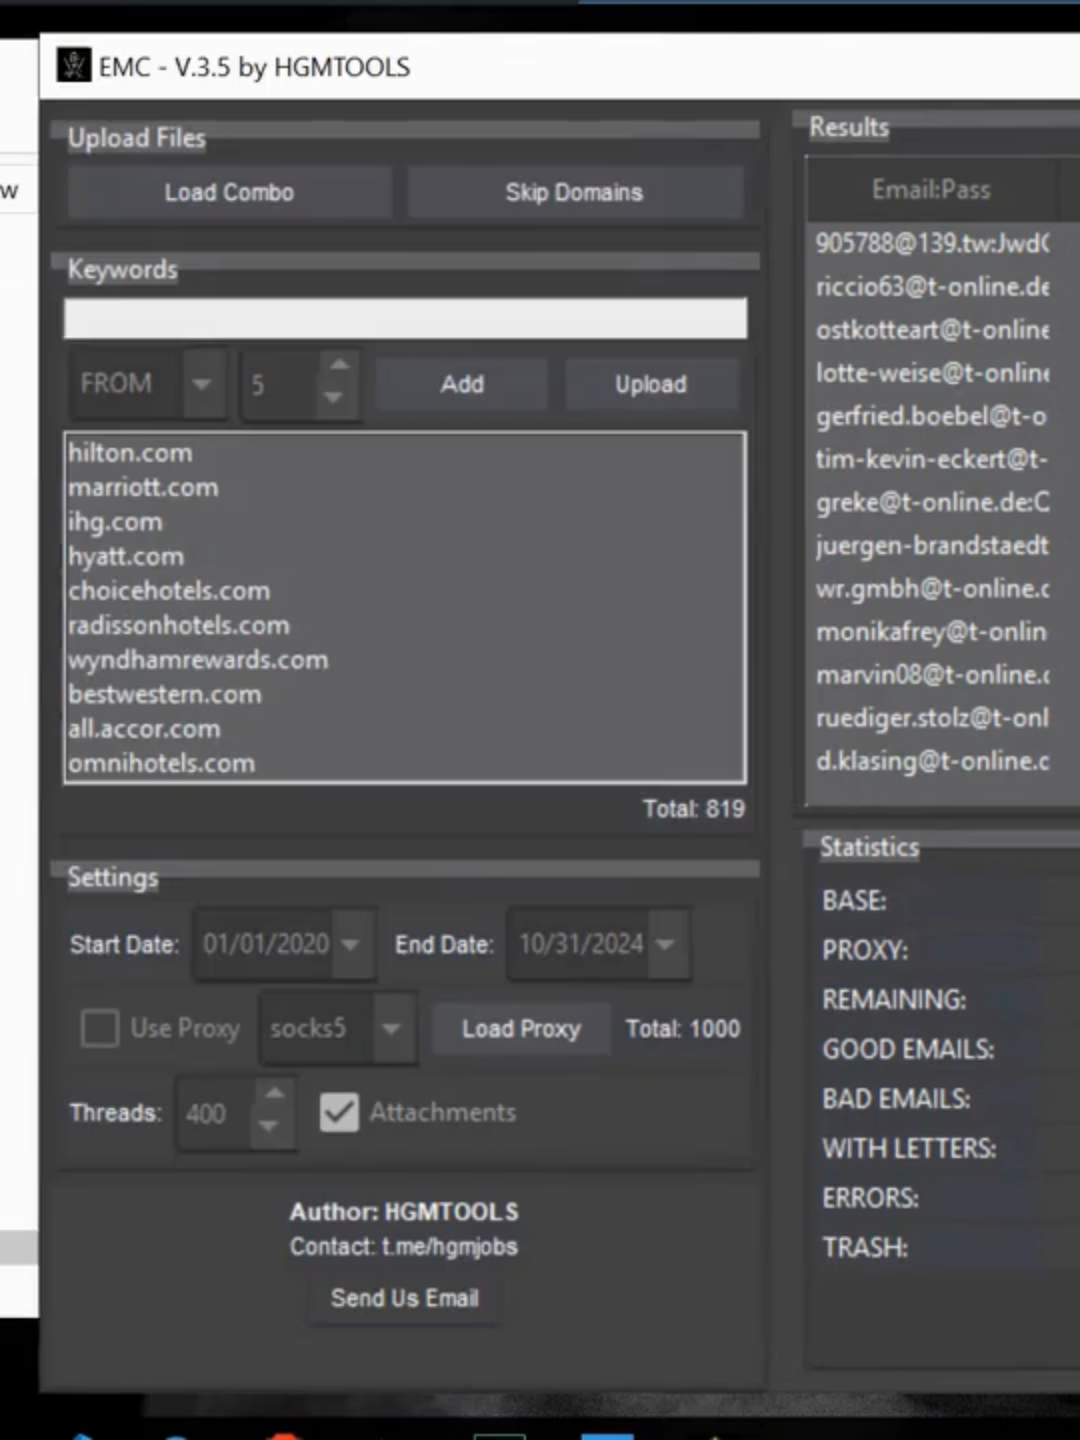Click the Load Proxy button
The height and width of the screenshot is (1440, 1080).
(x=521, y=1029)
